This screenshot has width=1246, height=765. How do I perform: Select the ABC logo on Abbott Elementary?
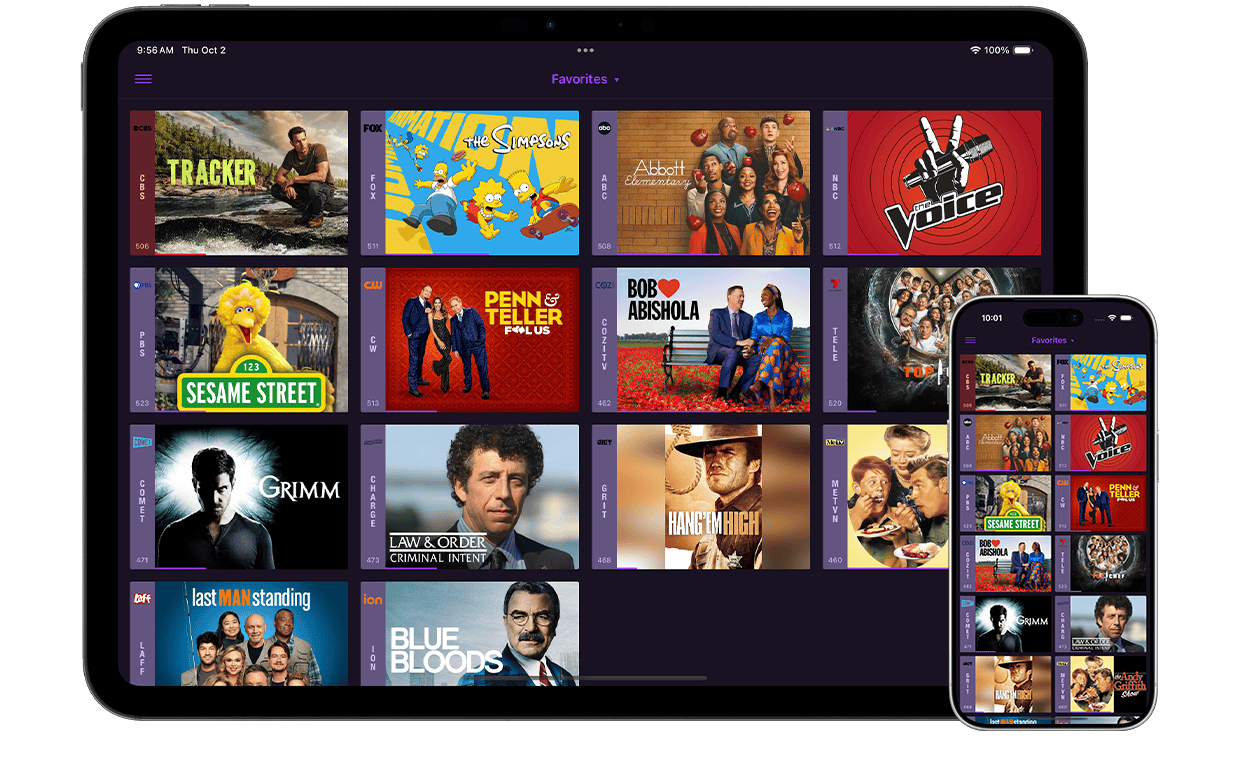pyautogui.click(x=604, y=128)
